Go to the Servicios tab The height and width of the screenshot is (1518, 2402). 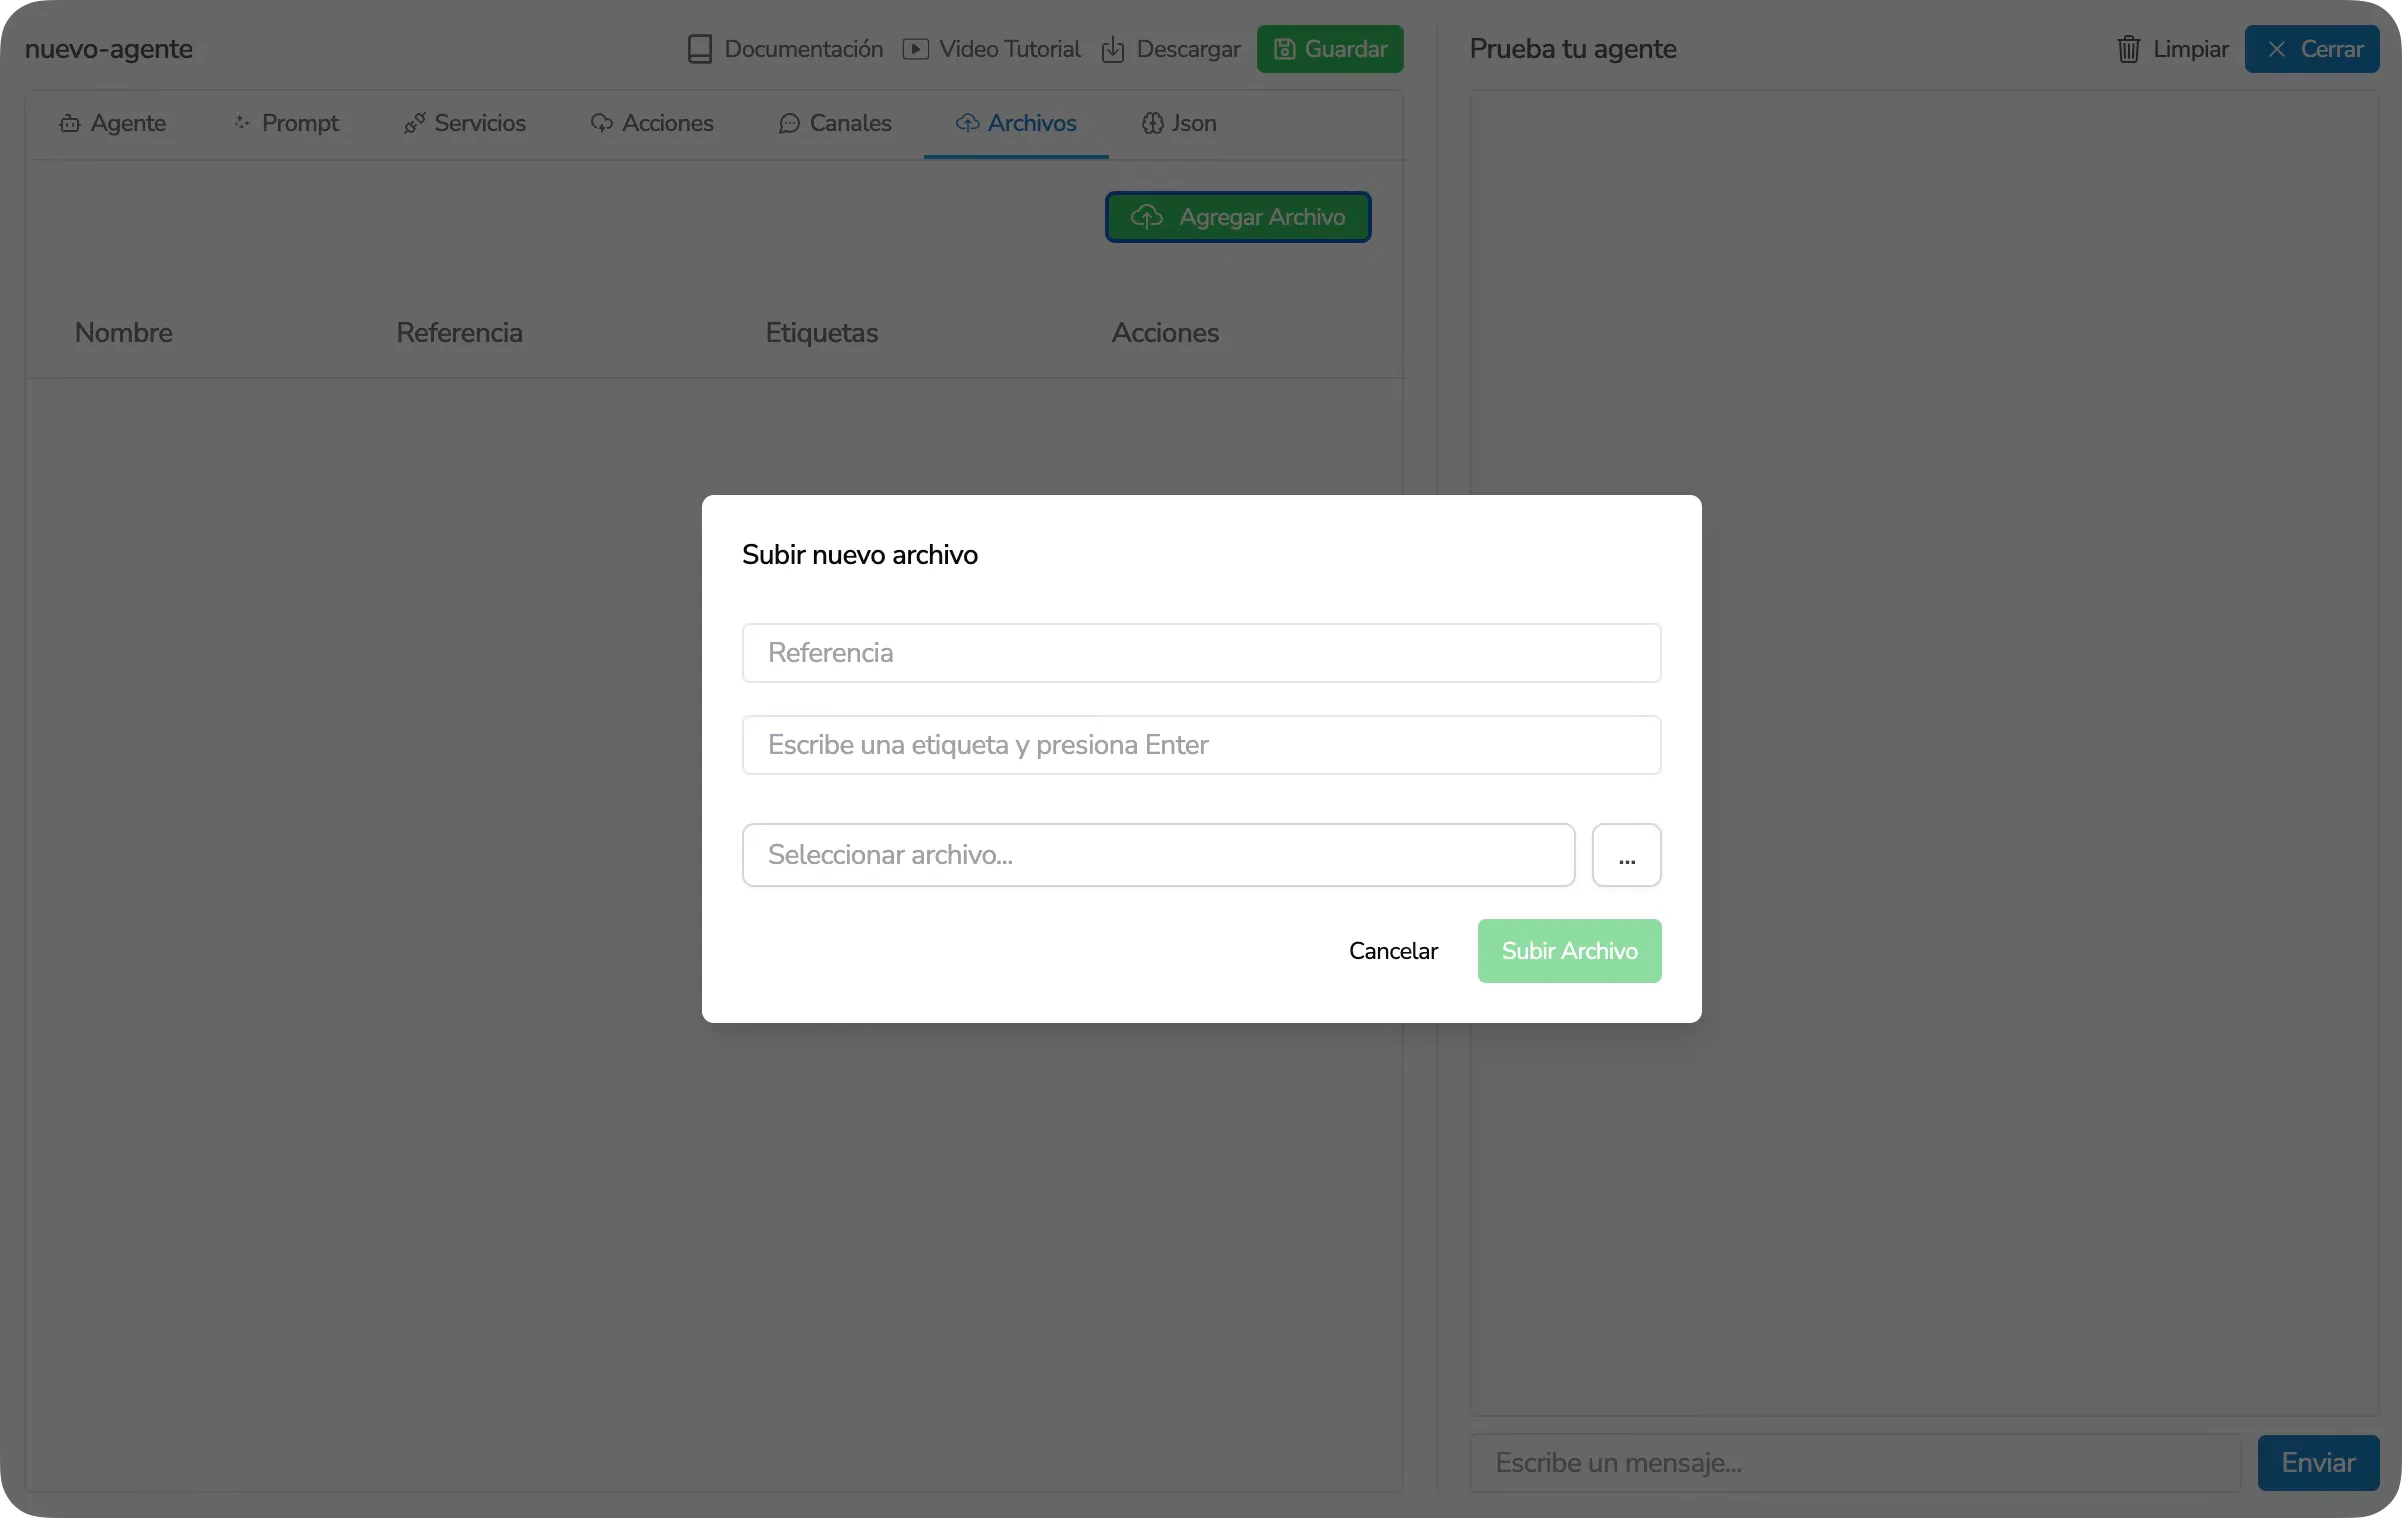click(x=465, y=123)
